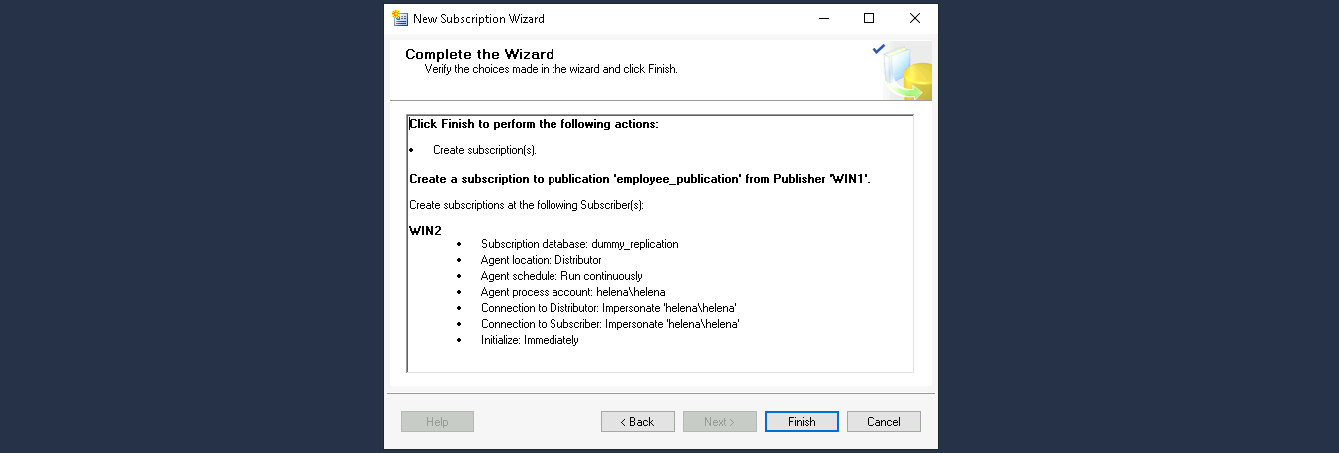Click the wizard graphic in the header
Image resolution: width=1339 pixels, height=453 pixels.
pyautogui.click(x=905, y=71)
